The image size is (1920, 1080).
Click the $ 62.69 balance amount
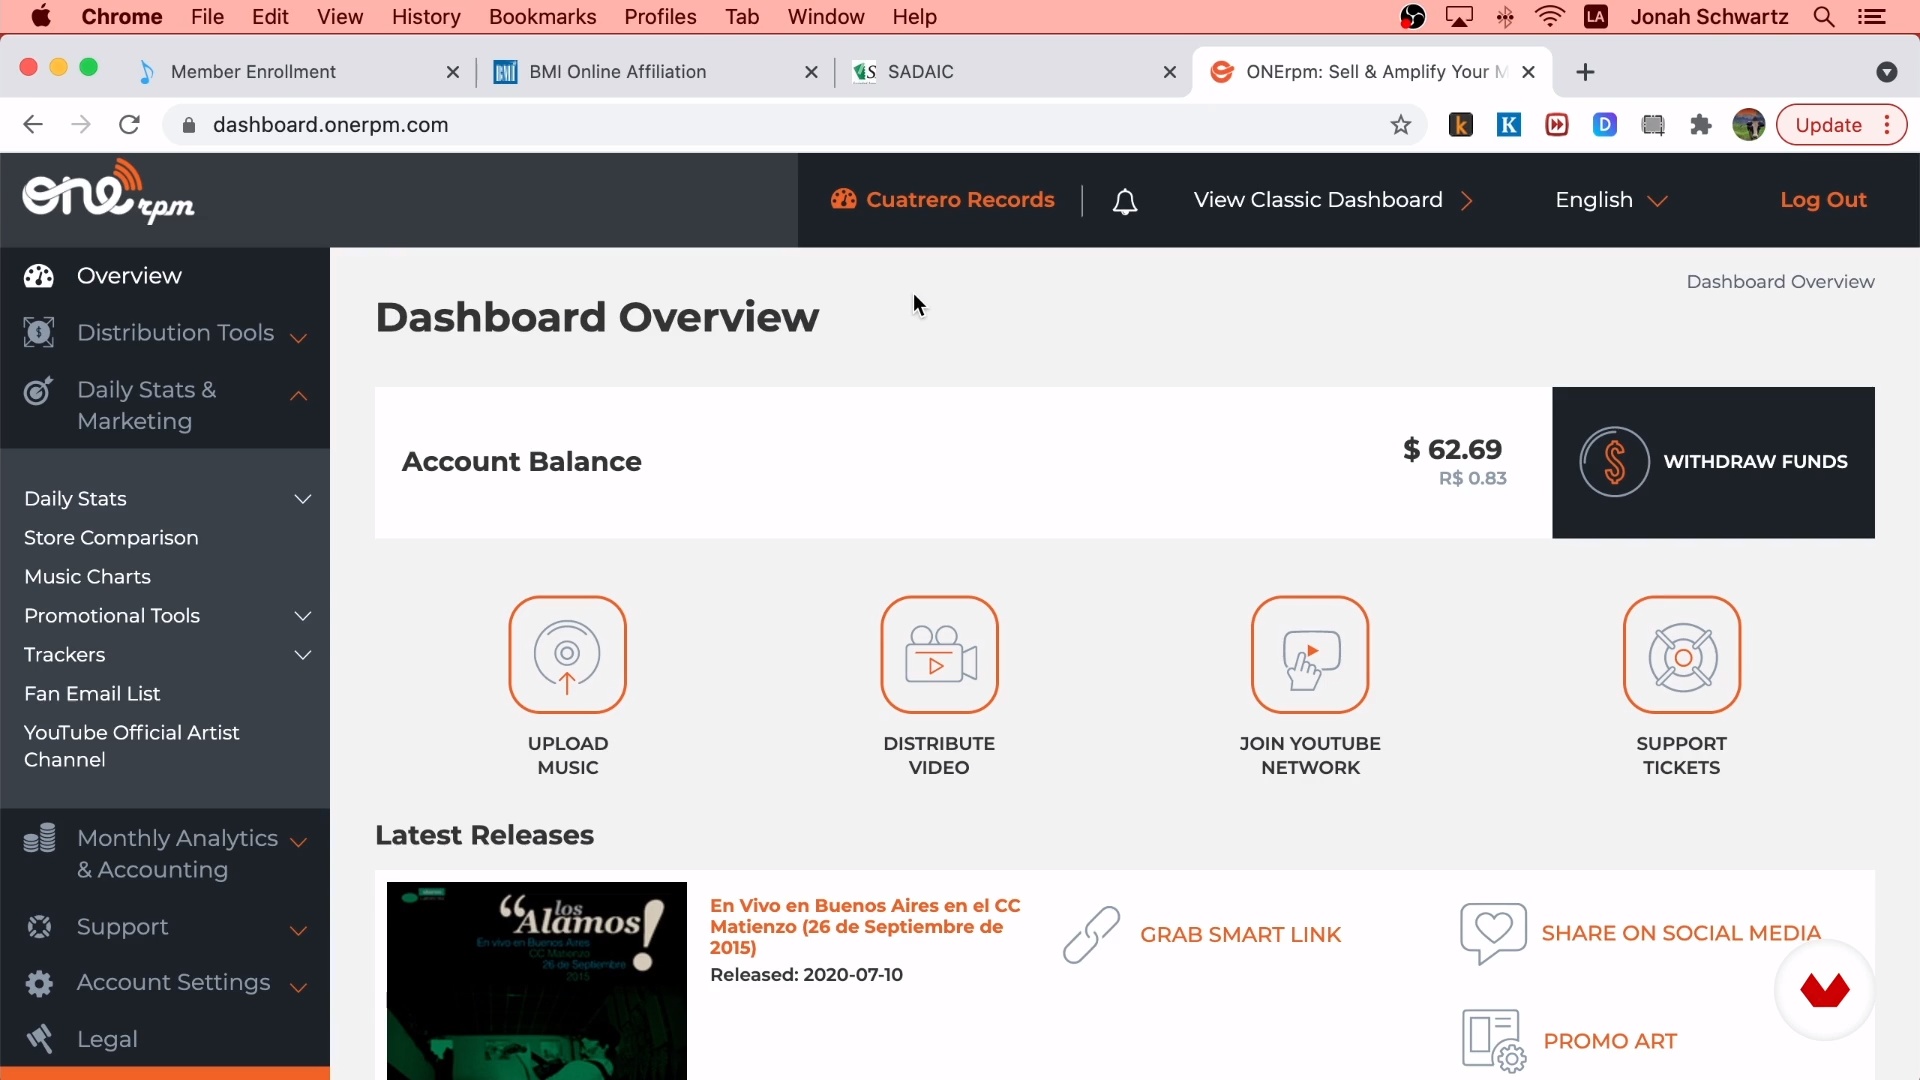click(1453, 450)
